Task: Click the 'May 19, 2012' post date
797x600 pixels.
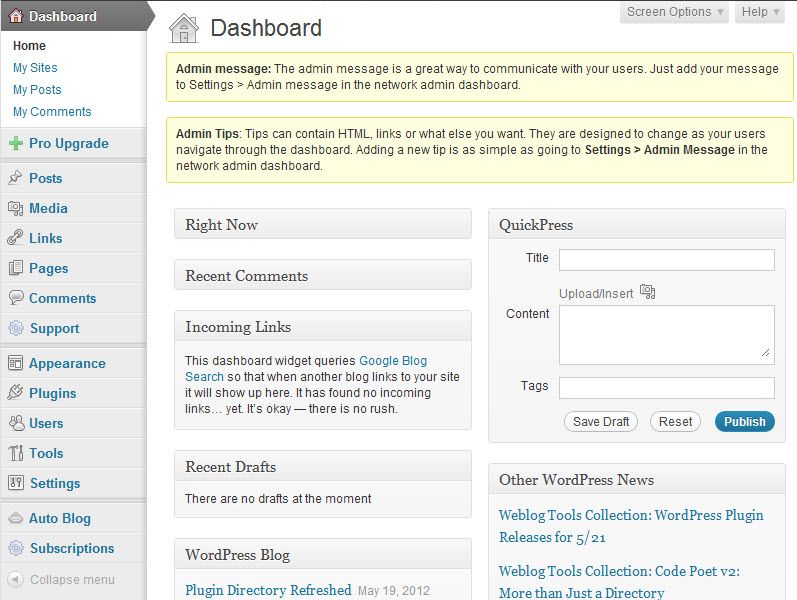Action: click(x=394, y=590)
